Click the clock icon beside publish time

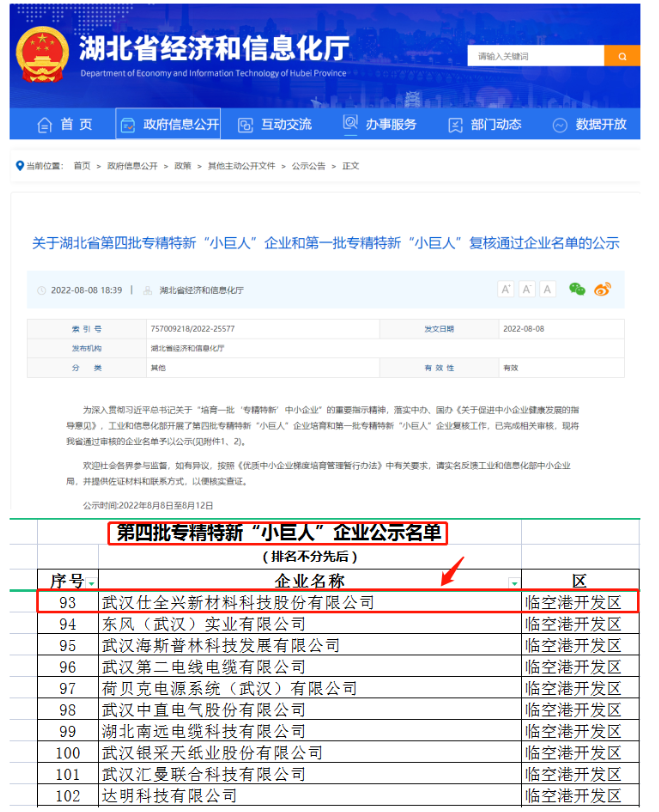[42, 291]
